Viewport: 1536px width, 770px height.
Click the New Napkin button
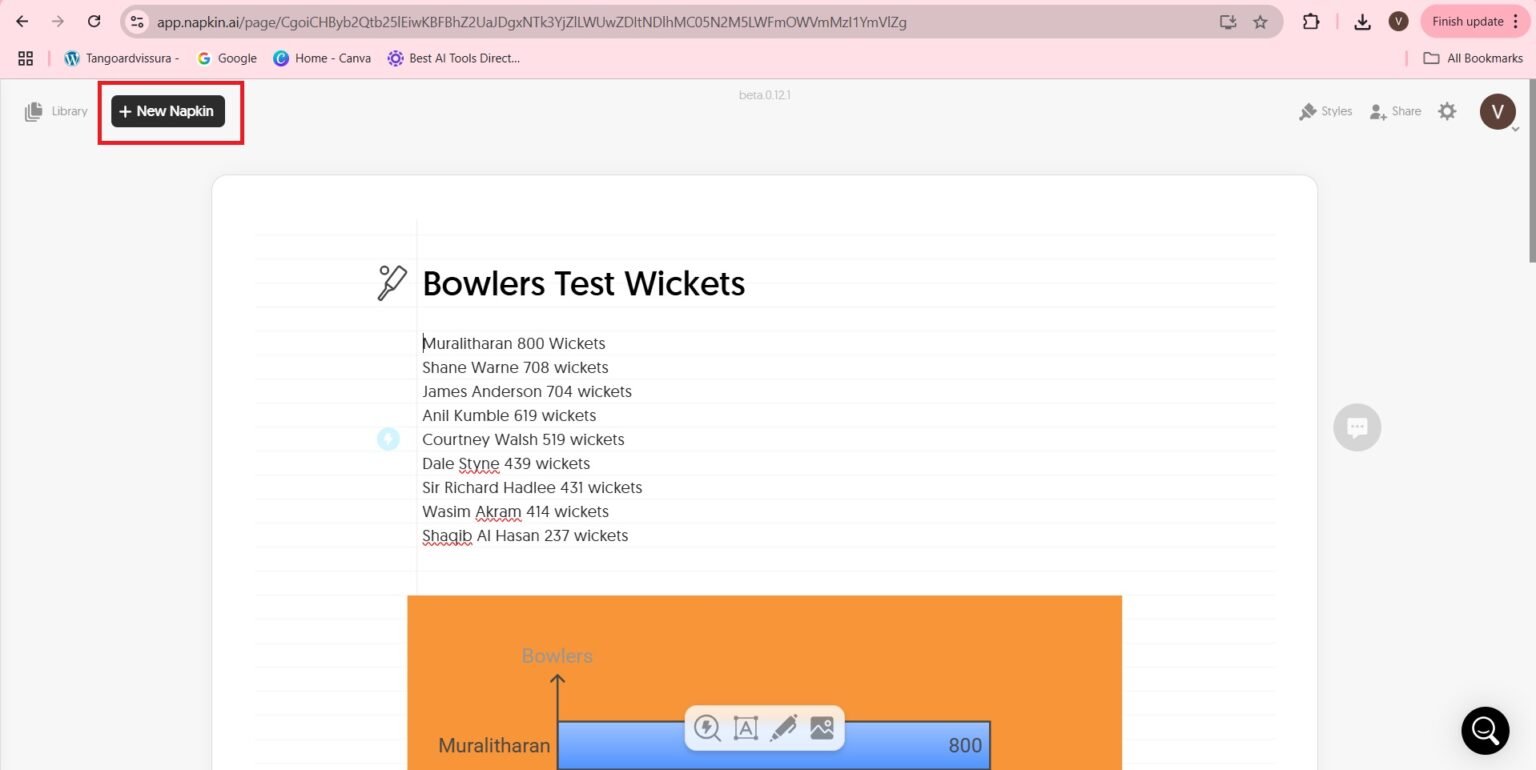(168, 111)
